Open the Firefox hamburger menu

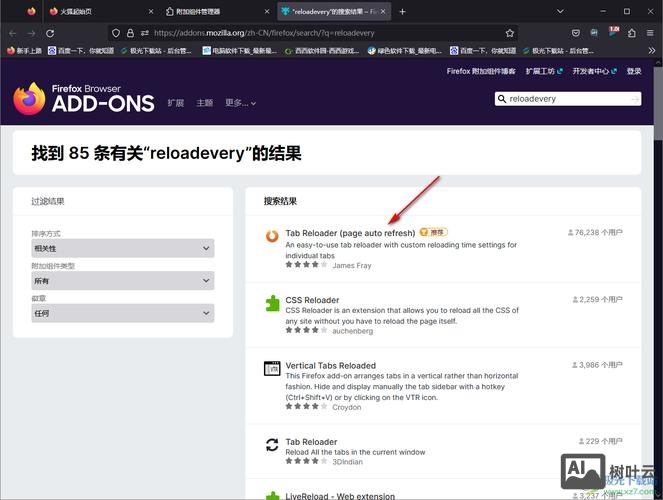[x=650, y=33]
